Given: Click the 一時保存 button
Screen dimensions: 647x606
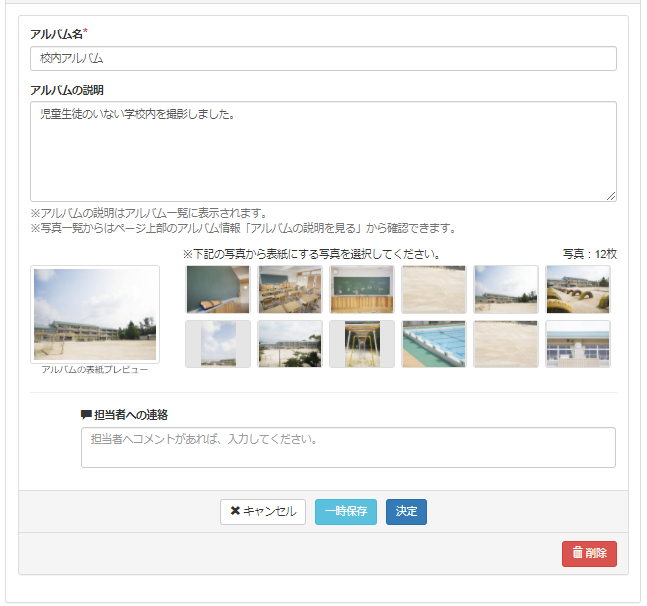Looking at the screenshot, I should [346, 512].
